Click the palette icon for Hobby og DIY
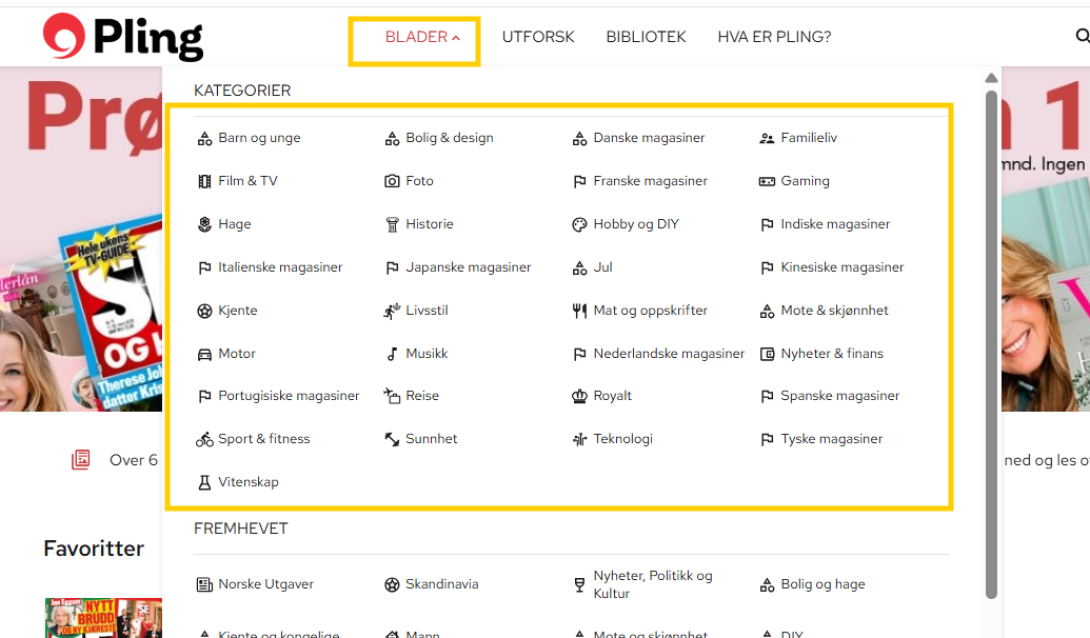 tap(579, 225)
